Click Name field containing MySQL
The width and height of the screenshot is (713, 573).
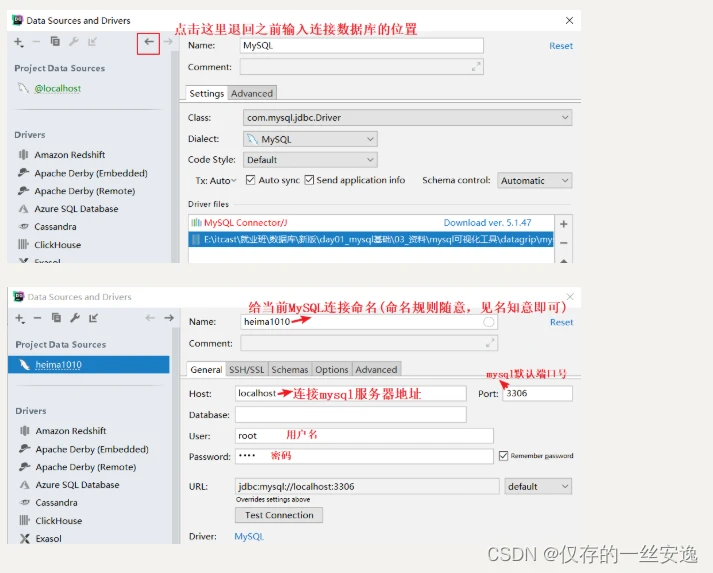tap(362, 45)
